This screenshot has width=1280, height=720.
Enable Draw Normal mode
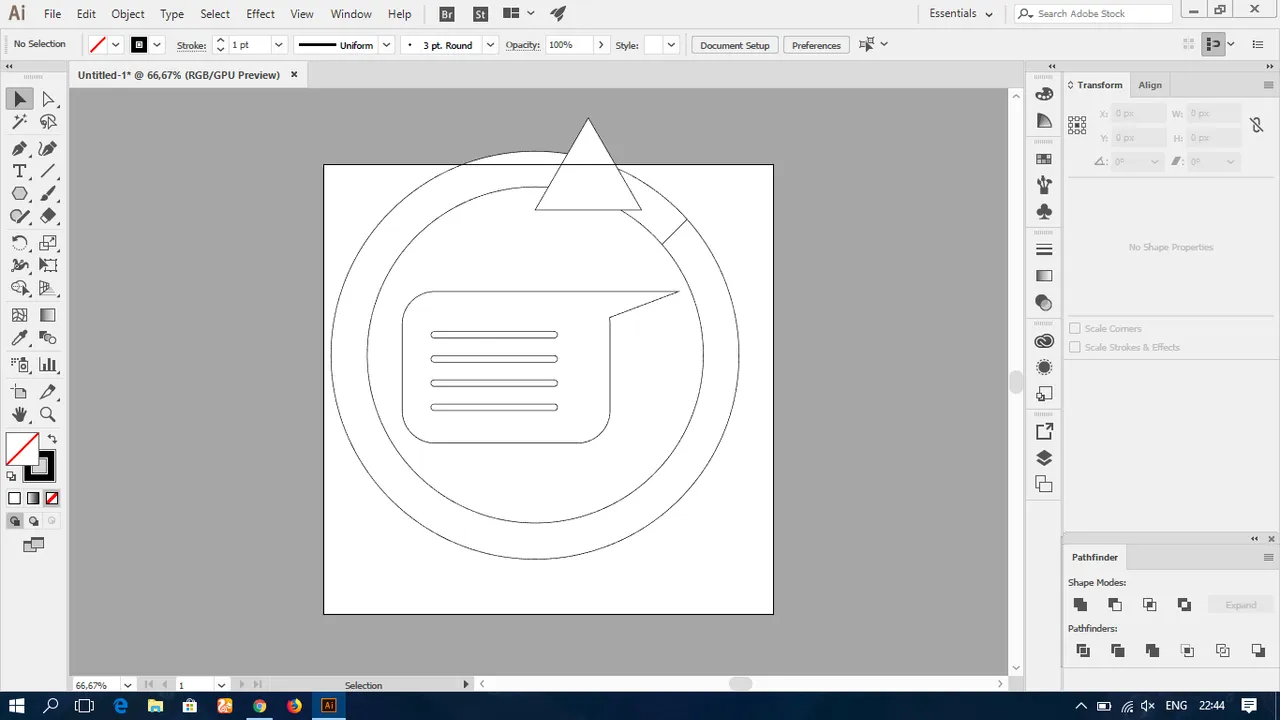tap(15, 521)
